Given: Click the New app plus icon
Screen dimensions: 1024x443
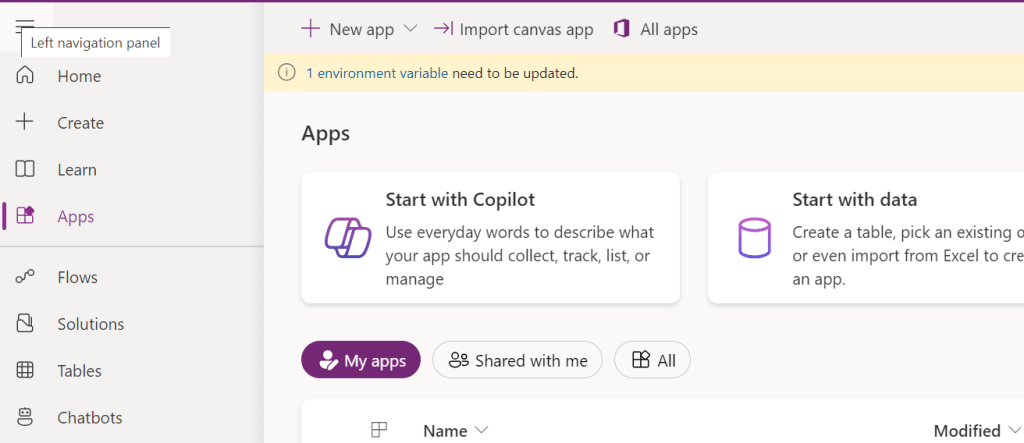Looking at the screenshot, I should click(x=310, y=29).
